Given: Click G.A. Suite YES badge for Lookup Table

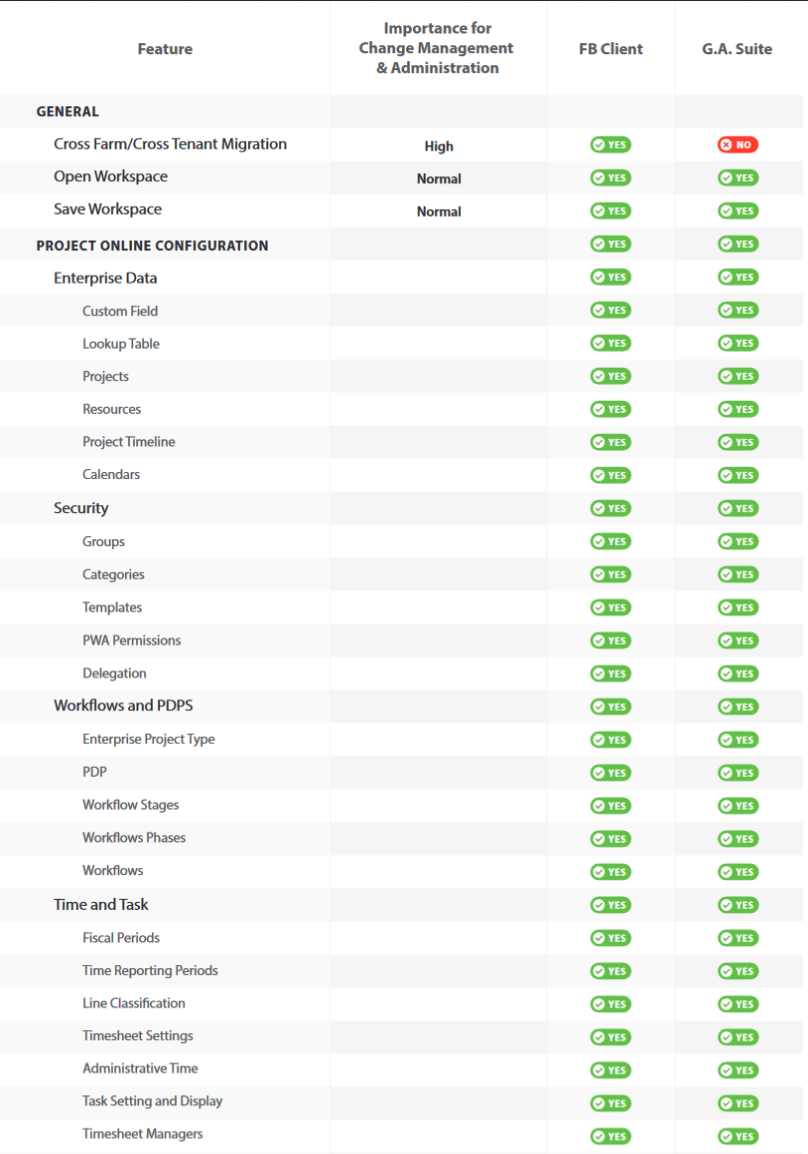Looking at the screenshot, I should tap(737, 344).
